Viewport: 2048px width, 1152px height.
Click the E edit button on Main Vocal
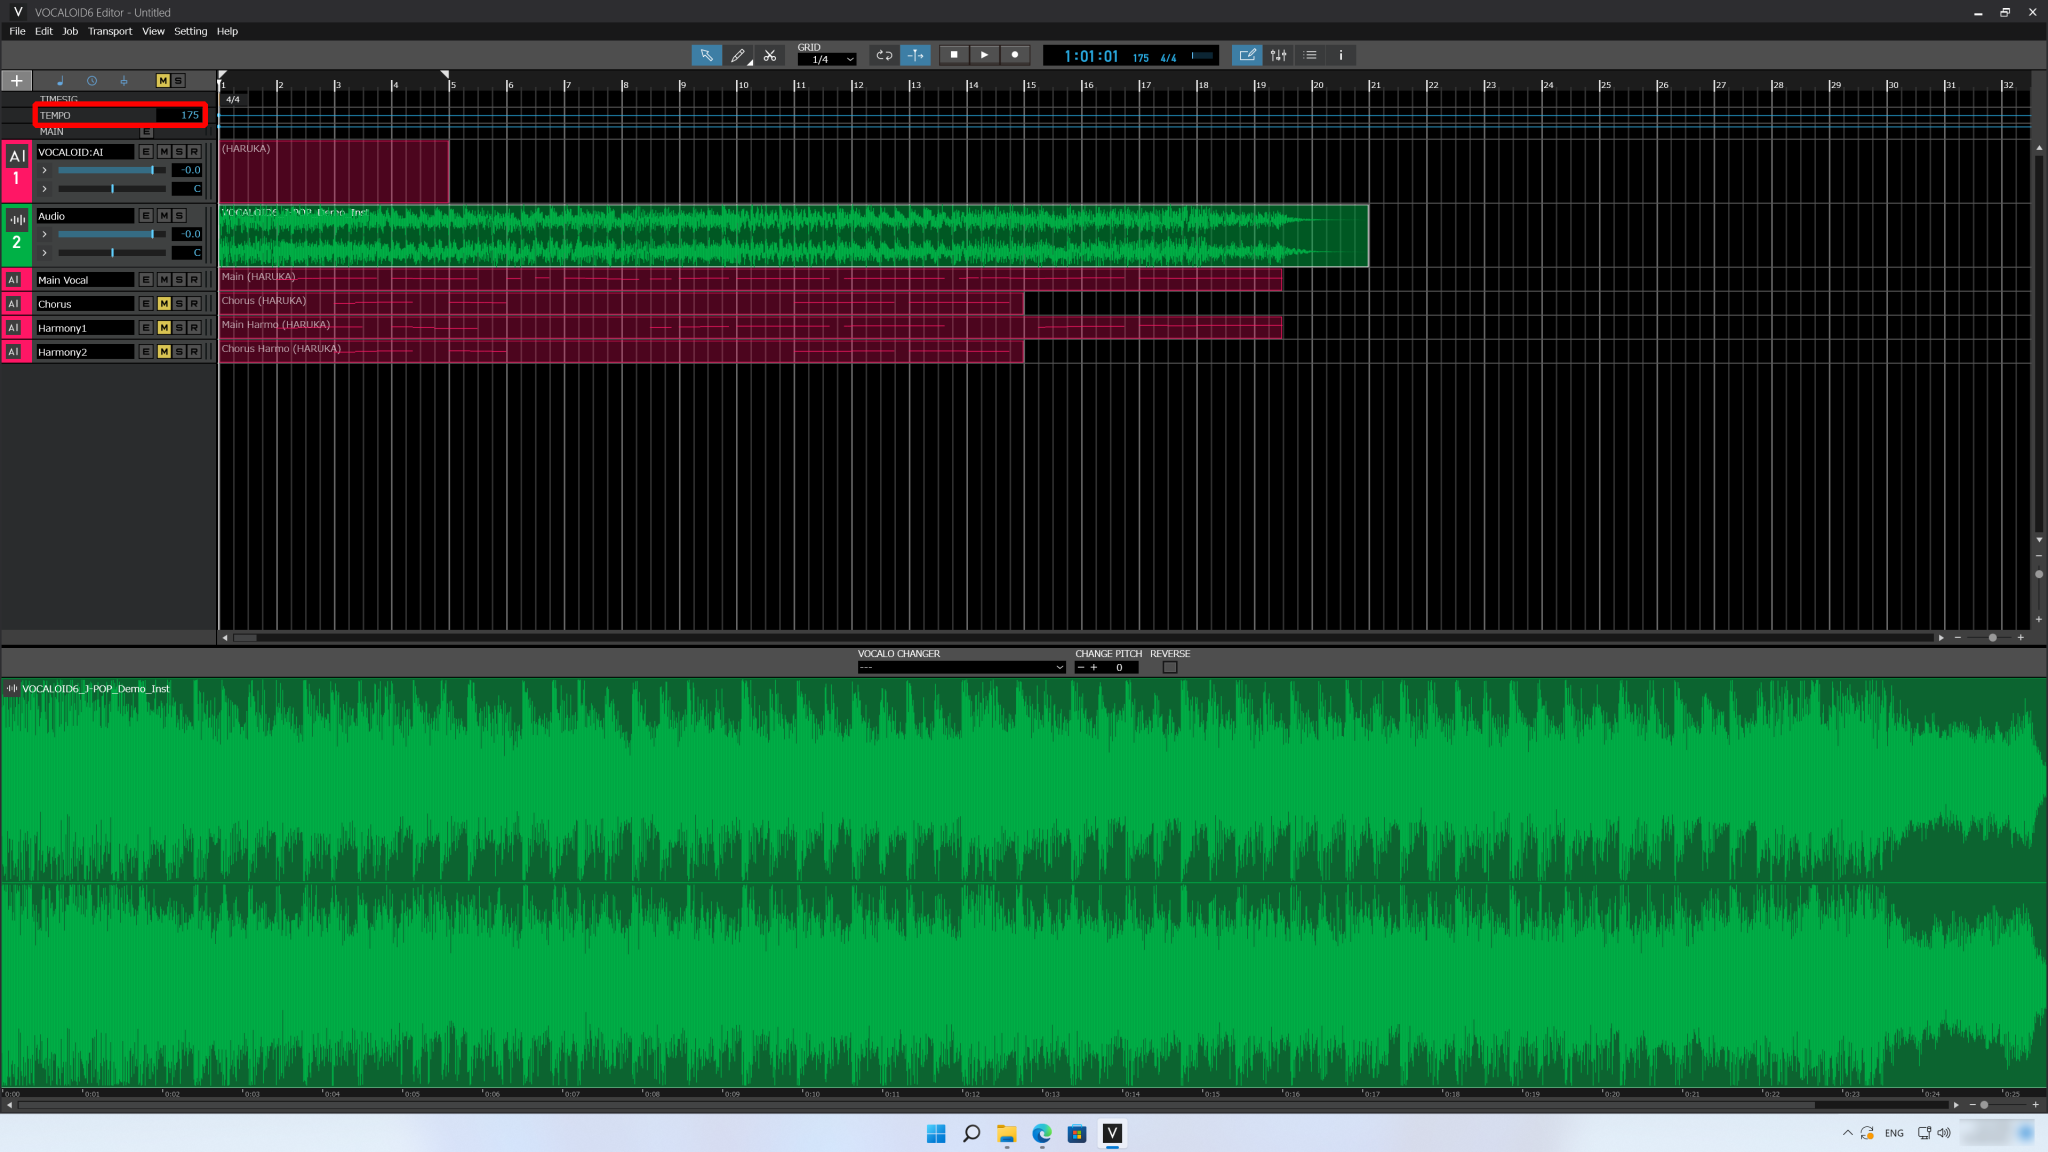click(x=145, y=280)
